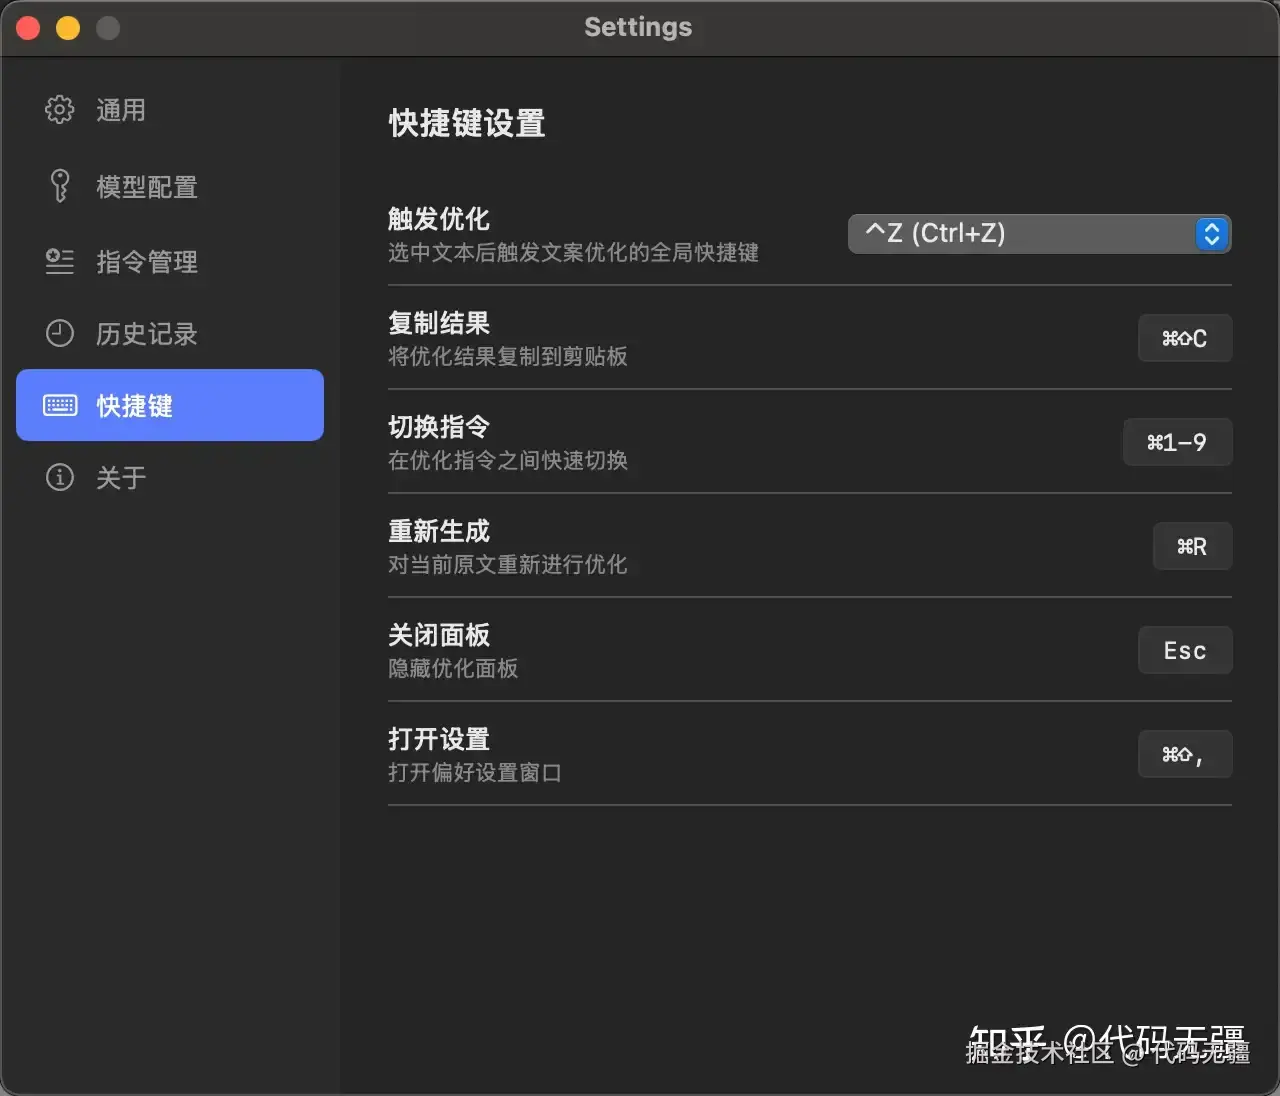Click the list icon beside 指令管理
The height and width of the screenshot is (1096, 1280).
[x=60, y=261]
